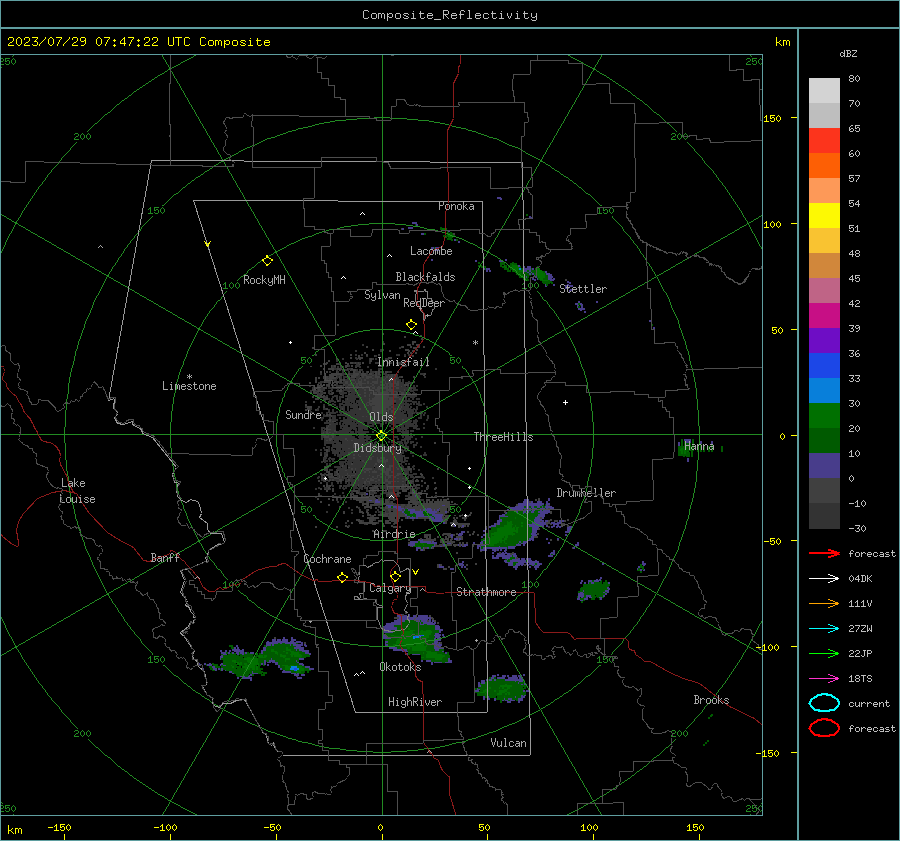
Task: Click the orange swatch between 57 and 60
Action: (824, 165)
